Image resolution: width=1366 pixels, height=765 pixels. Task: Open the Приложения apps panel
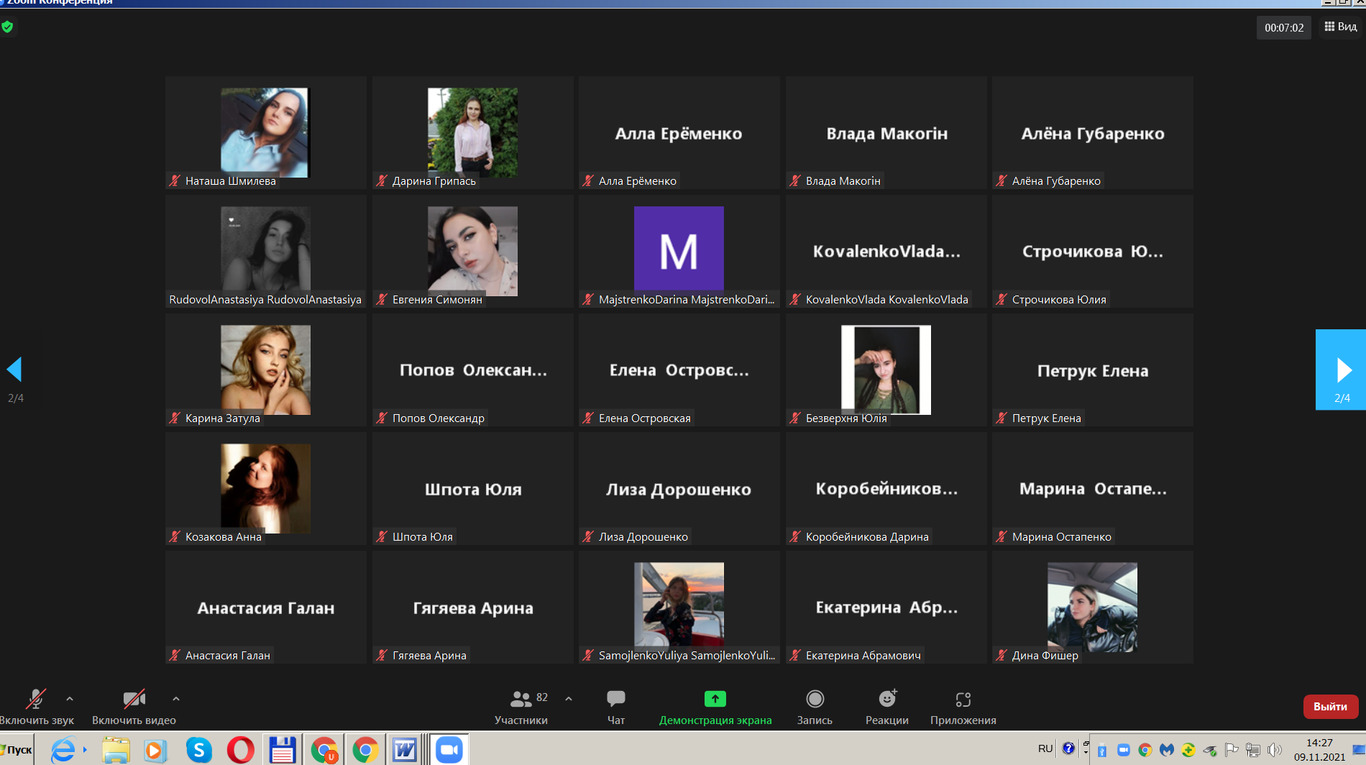pyautogui.click(x=963, y=706)
